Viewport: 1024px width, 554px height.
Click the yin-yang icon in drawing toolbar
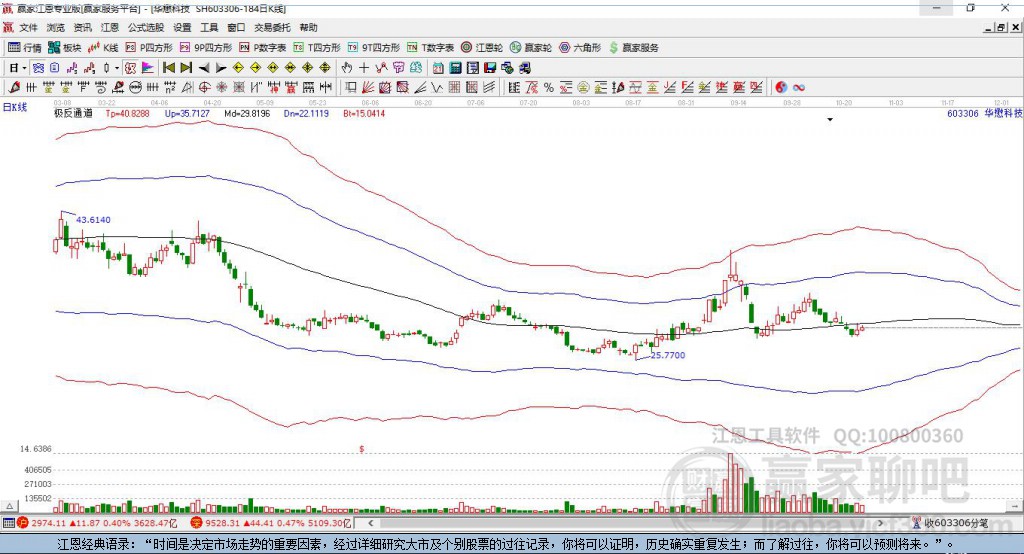pos(781,87)
